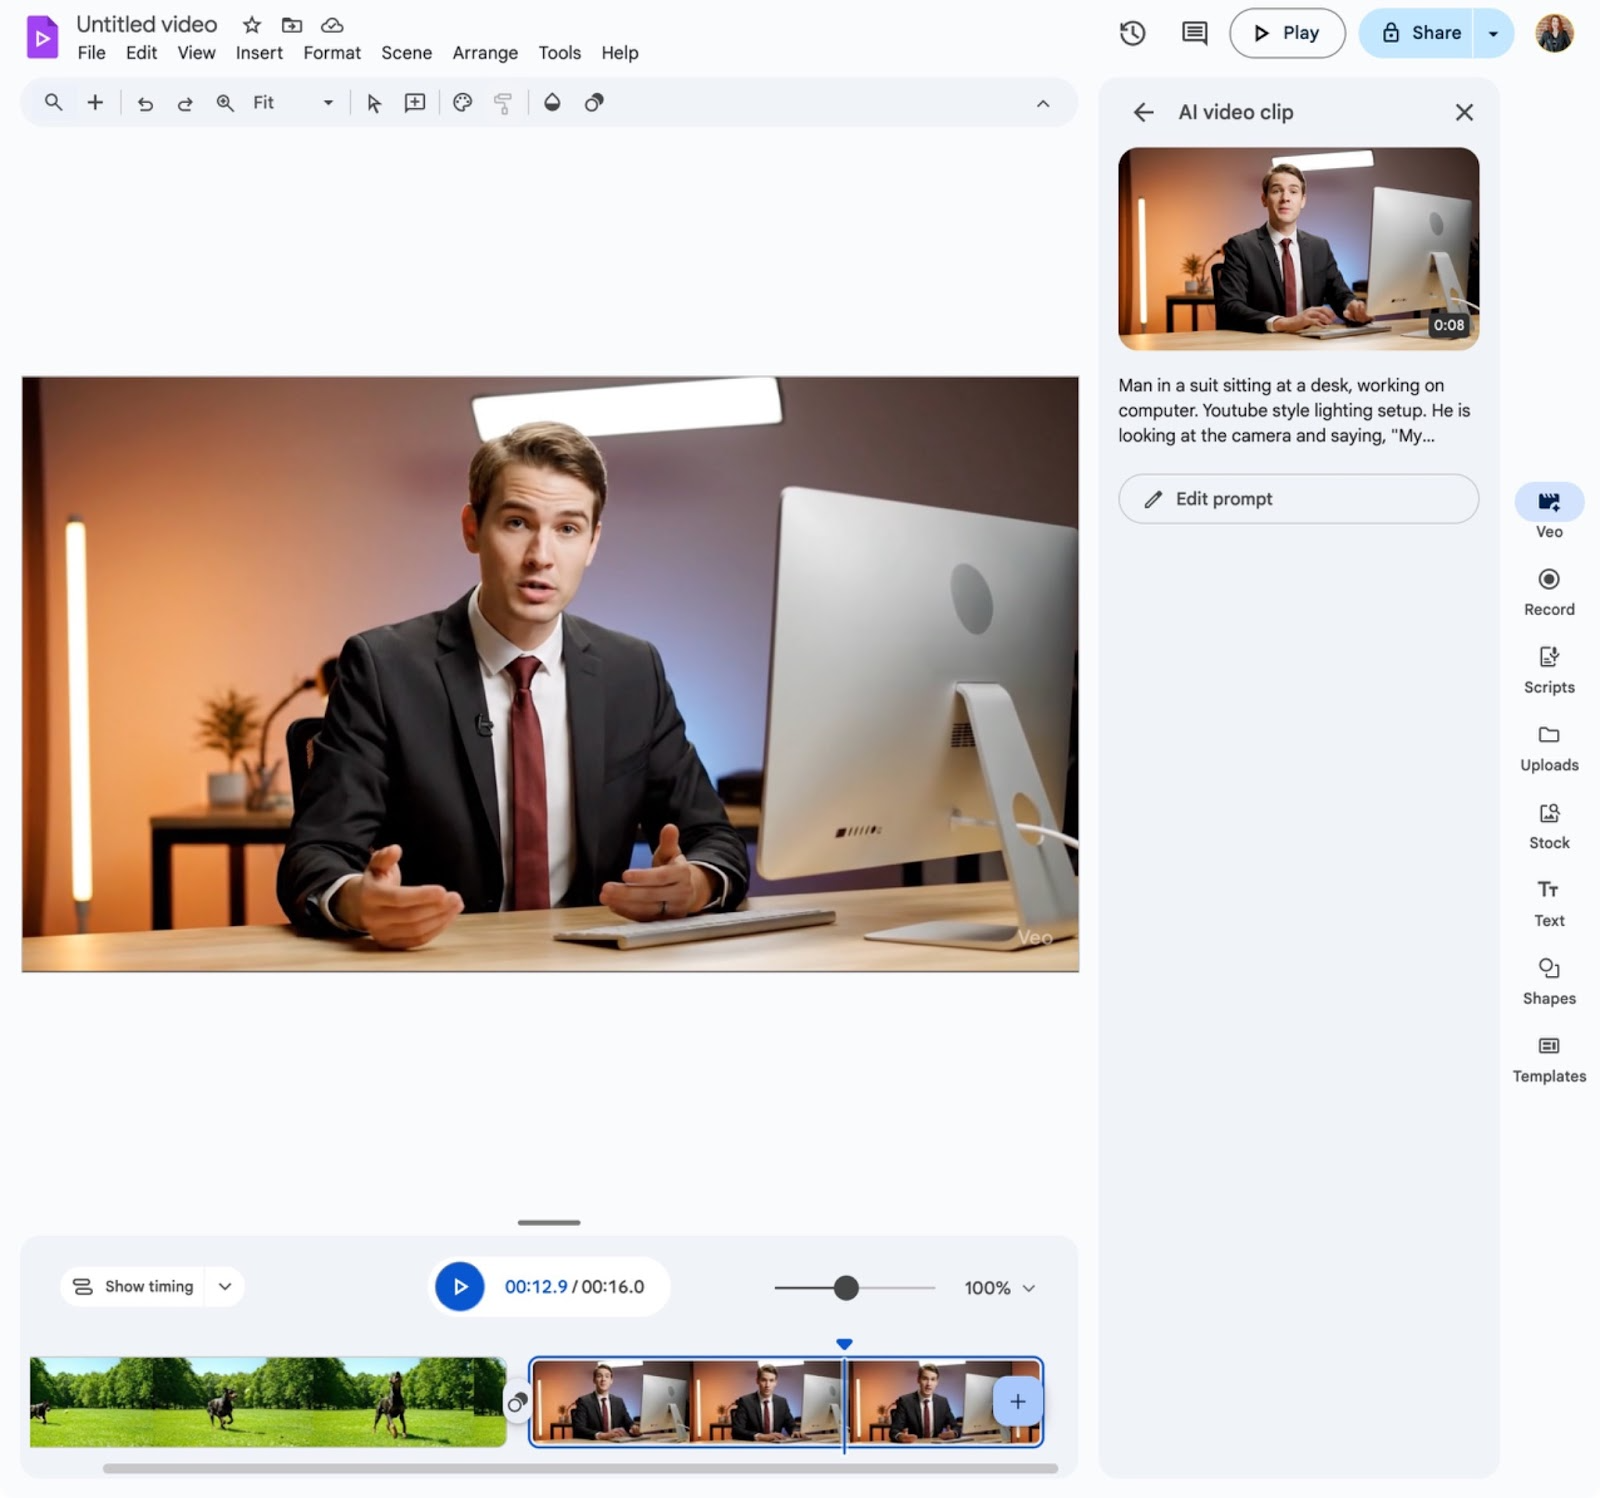This screenshot has height=1498, width=1600.
Task: Open the Templates panel
Action: click(x=1548, y=1056)
